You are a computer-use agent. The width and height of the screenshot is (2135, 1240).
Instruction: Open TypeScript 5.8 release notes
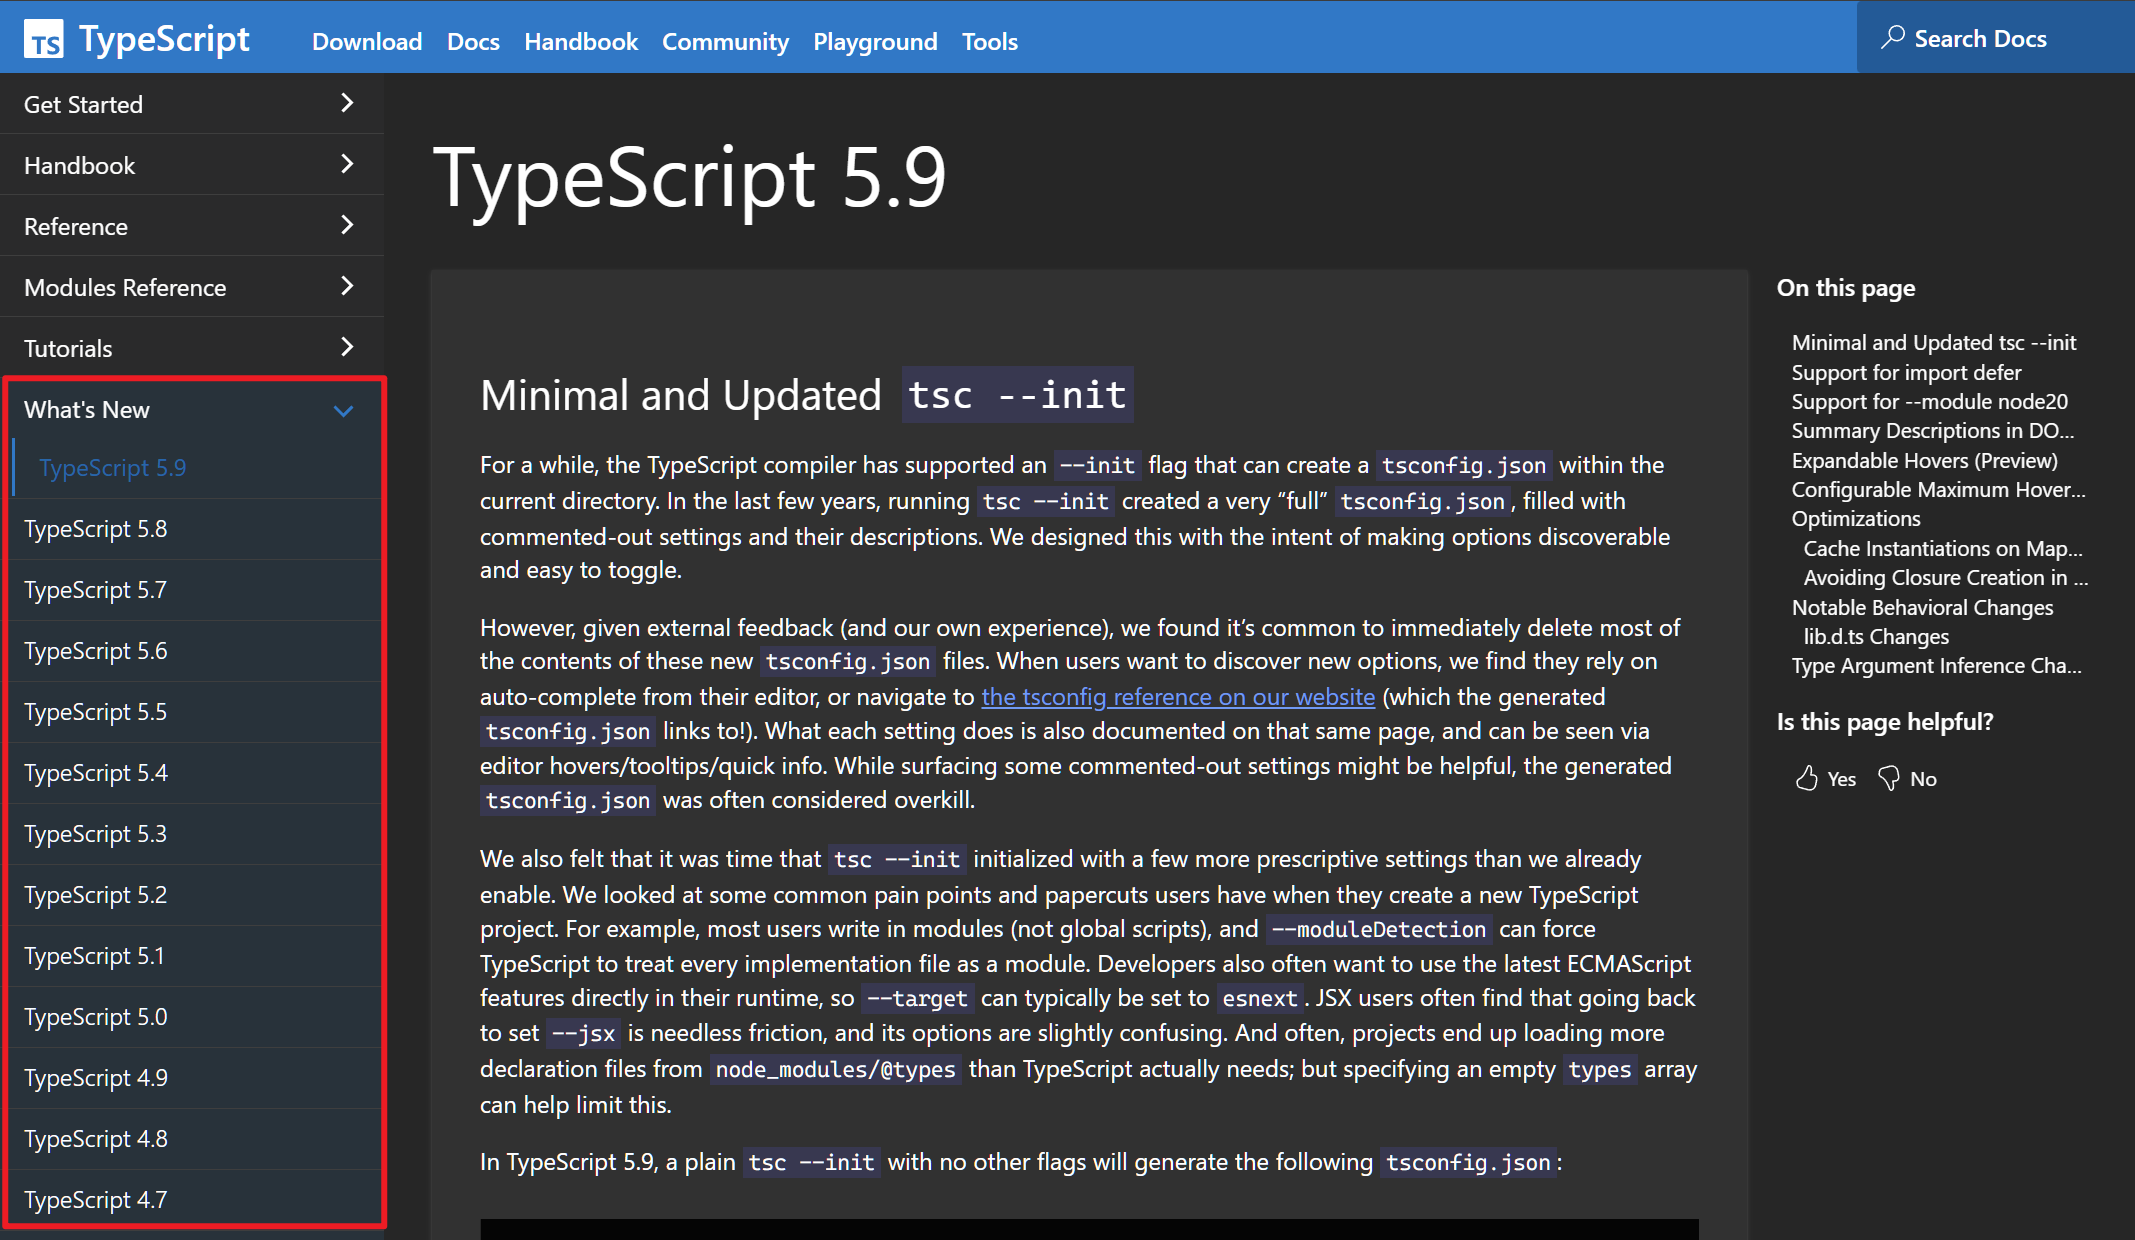click(95, 529)
